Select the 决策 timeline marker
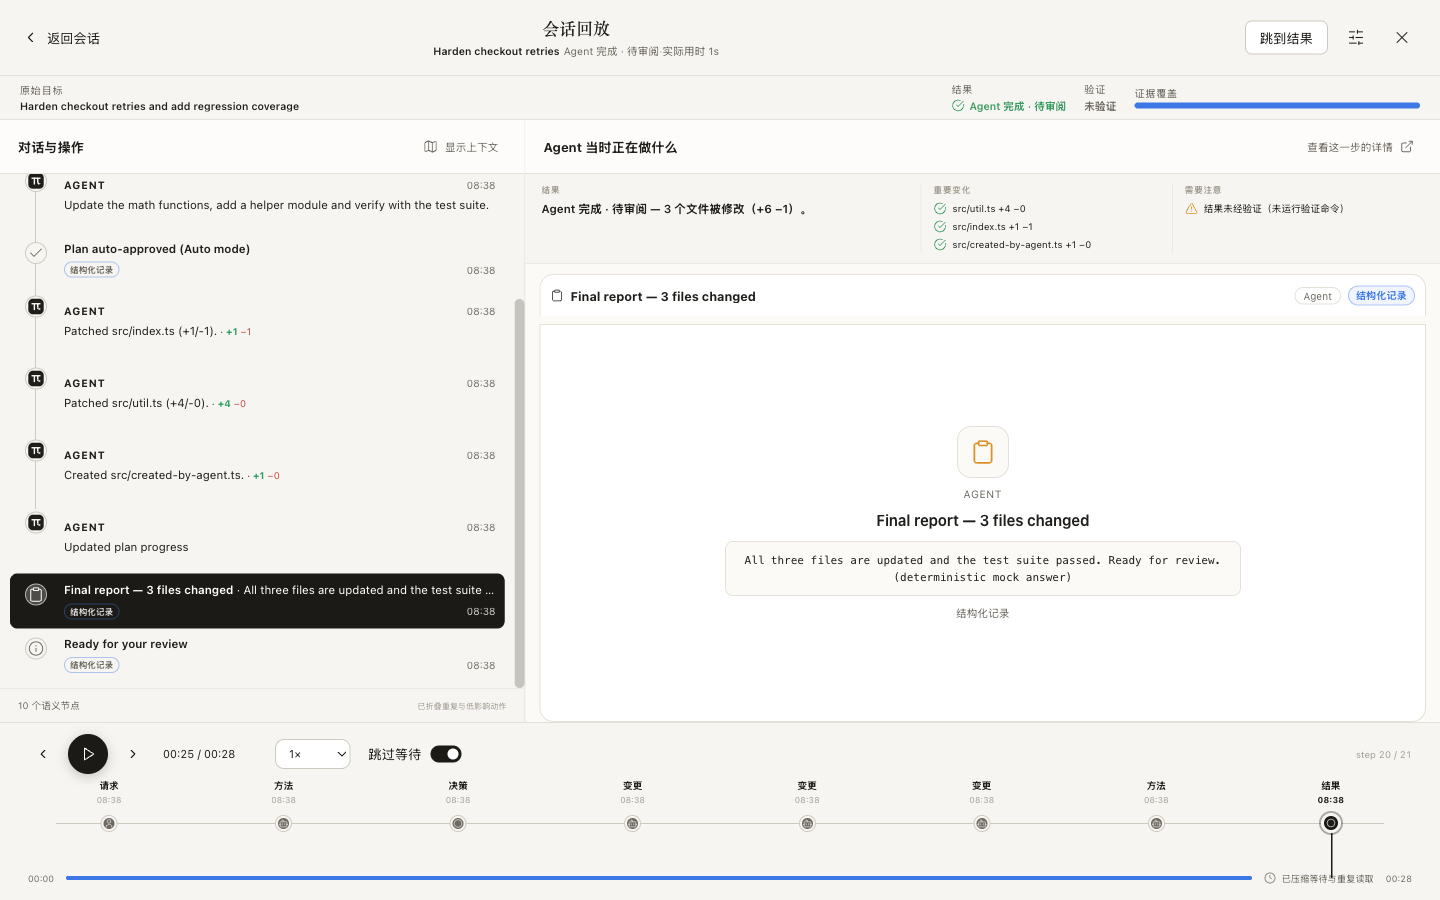Viewport: 1440px width, 900px height. [458, 823]
